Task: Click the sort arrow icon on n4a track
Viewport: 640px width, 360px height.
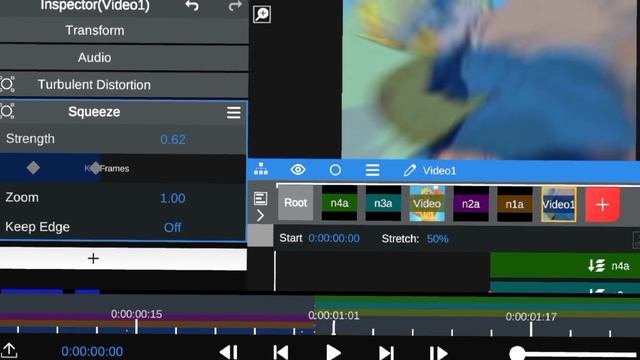Action: [x=596, y=266]
